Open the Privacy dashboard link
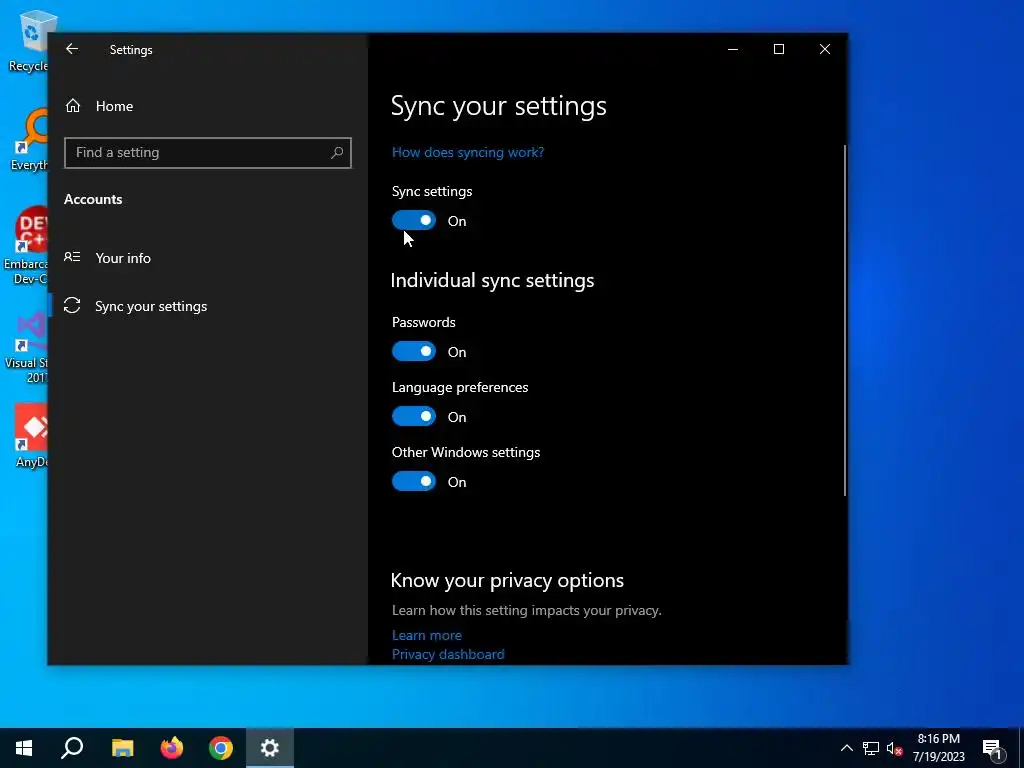This screenshot has width=1024, height=768. [x=448, y=654]
